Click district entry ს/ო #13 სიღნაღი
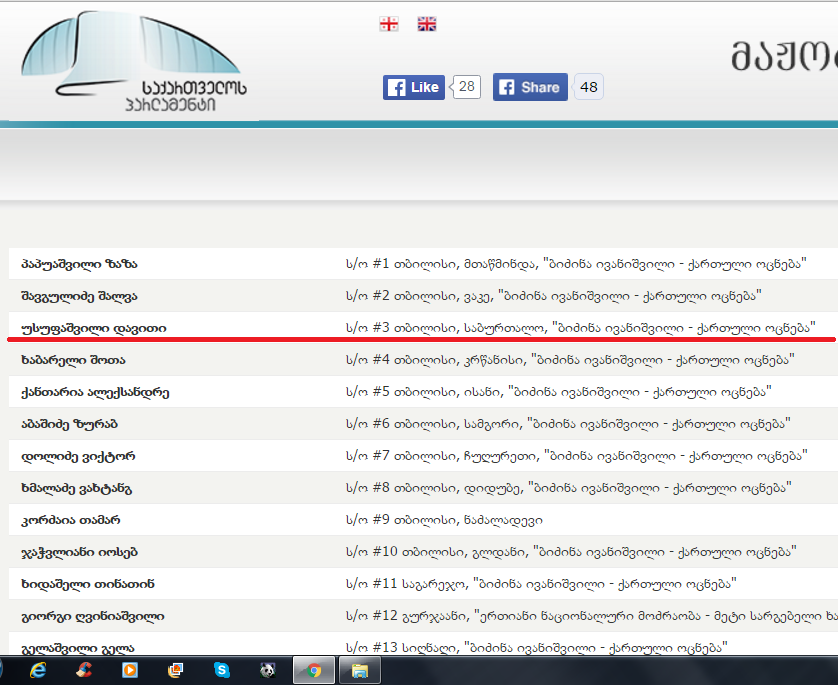This screenshot has height=692, width=838. point(537,648)
